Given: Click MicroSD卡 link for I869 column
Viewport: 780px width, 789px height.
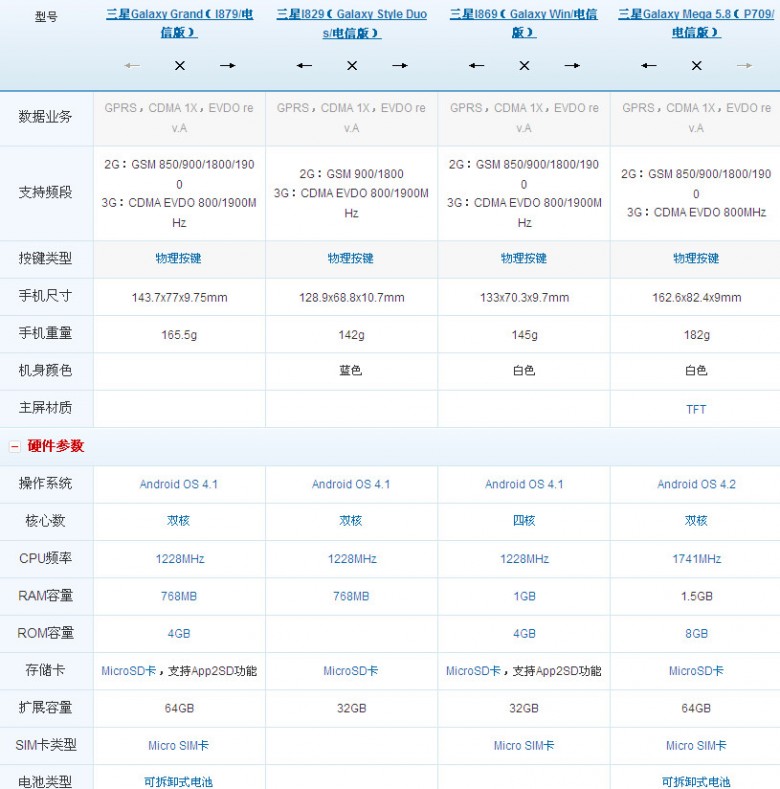Looking at the screenshot, I should [x=474, y=671].
